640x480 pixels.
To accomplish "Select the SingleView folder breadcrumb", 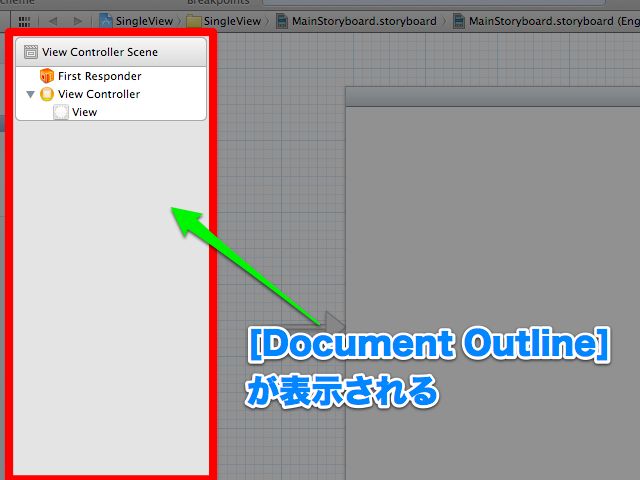I will (224, 21).
